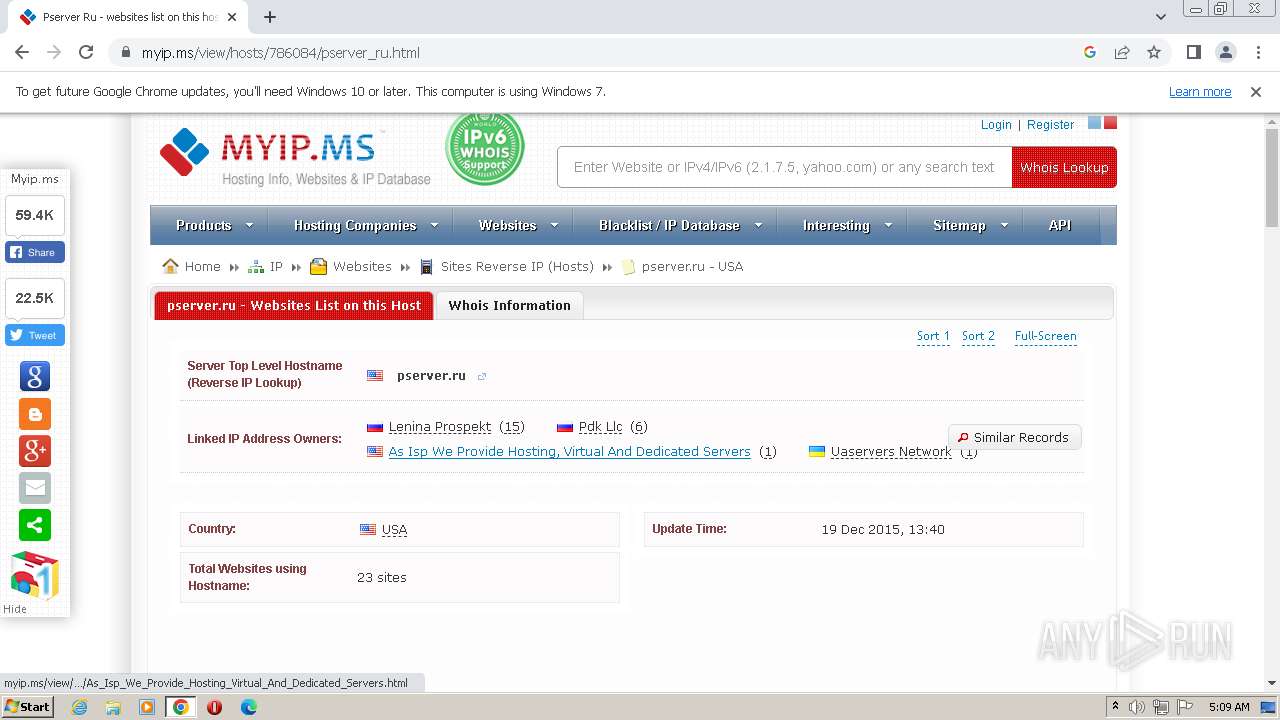Open the API menu item
Viewport: 1280px width, 720px height.
pyautogui.click(x=1060, y=225)
